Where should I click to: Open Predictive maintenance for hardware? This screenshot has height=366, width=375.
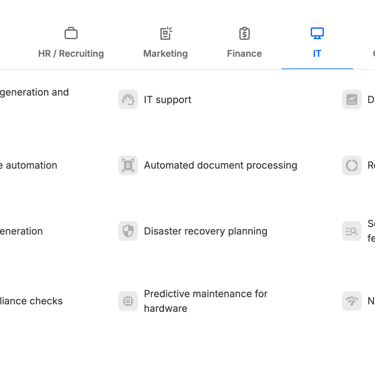[x=205, y=301]
